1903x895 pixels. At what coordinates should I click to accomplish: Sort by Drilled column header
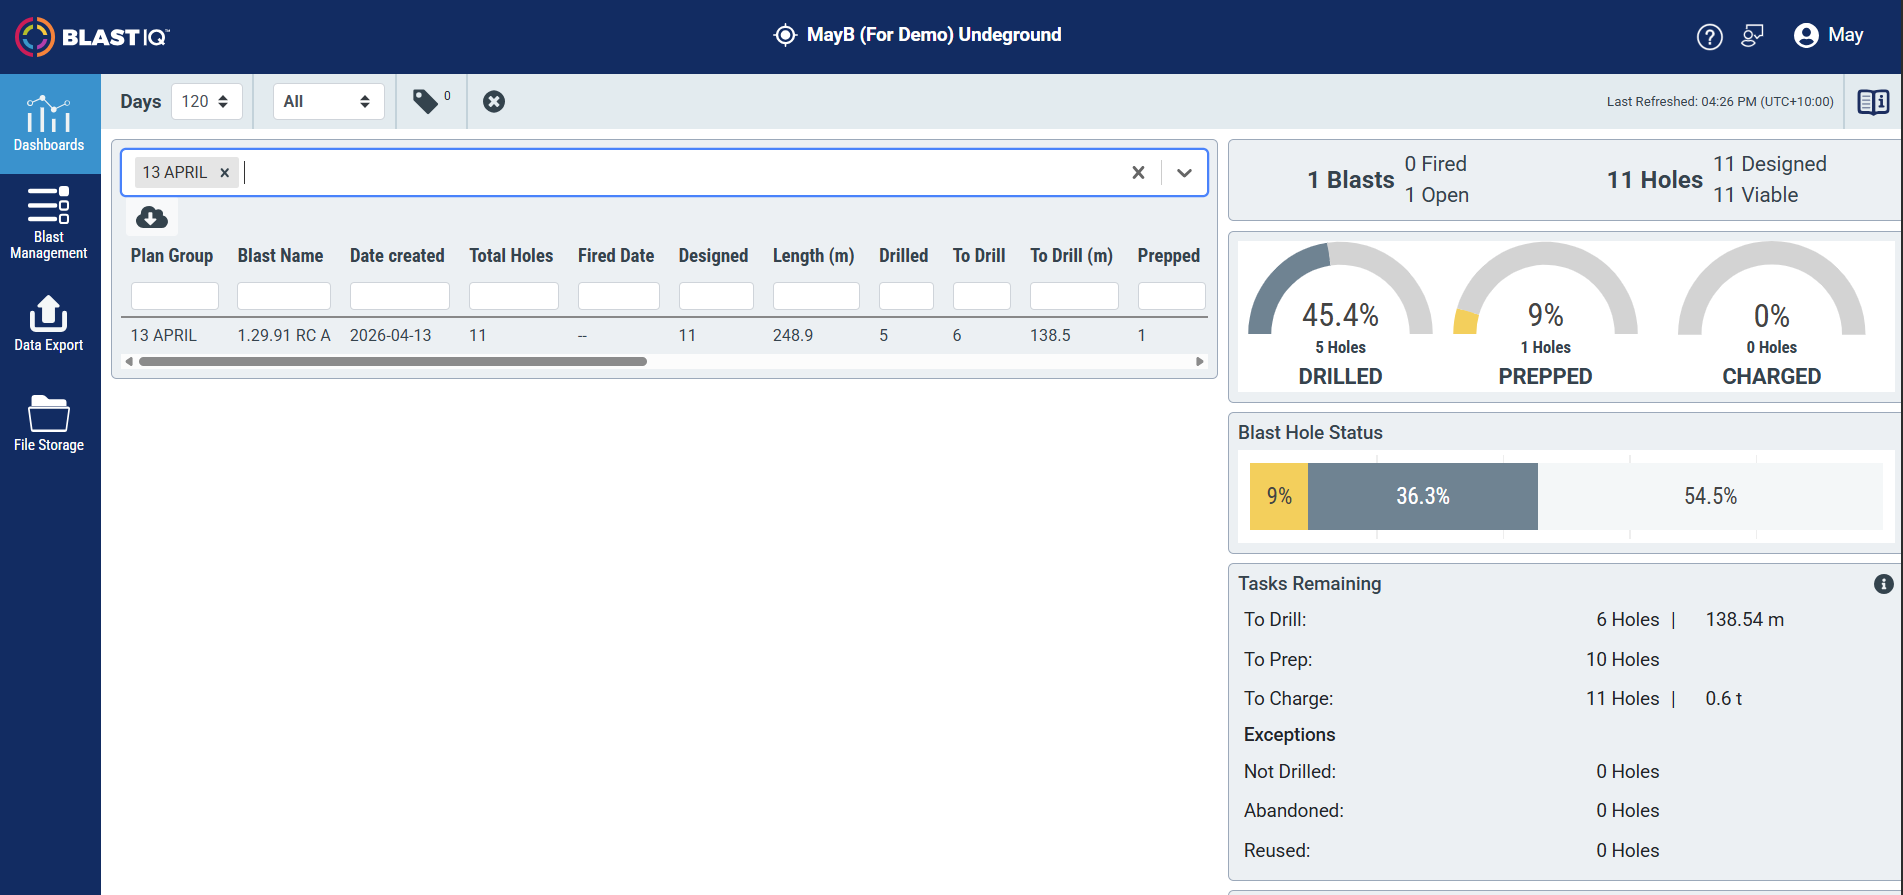point(903,255)
